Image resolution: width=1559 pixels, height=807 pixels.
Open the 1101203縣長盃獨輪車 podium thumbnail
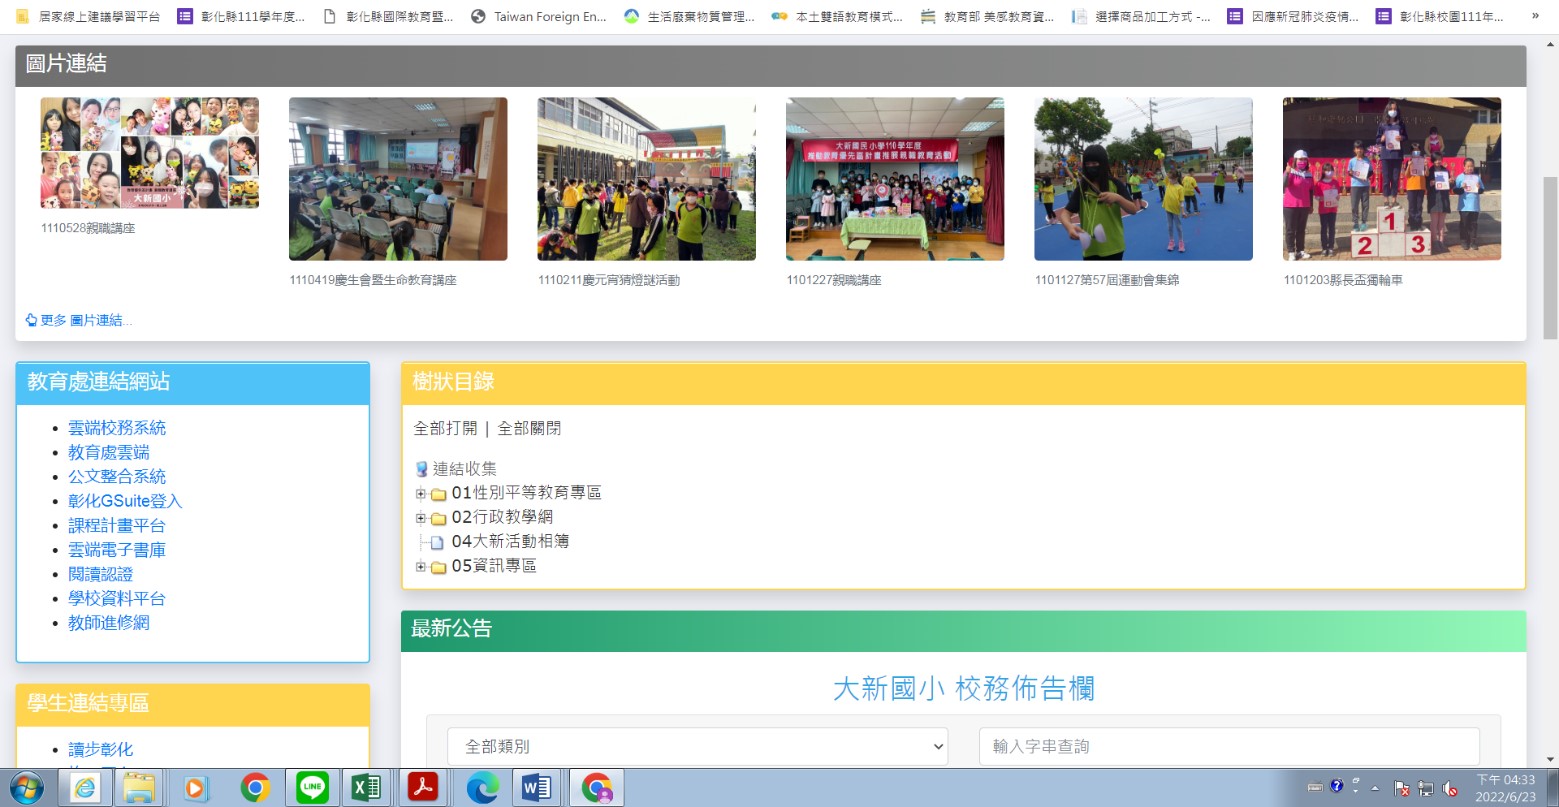(x=1392, y=179)
